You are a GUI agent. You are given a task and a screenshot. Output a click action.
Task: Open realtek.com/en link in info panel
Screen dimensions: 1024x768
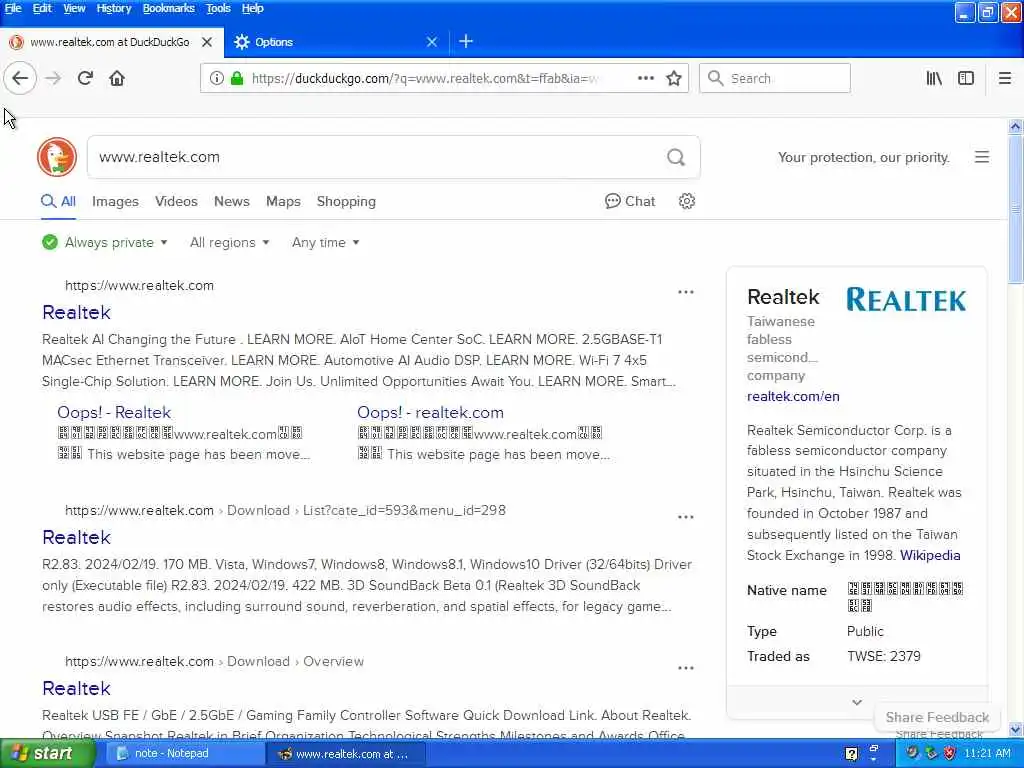793,396
